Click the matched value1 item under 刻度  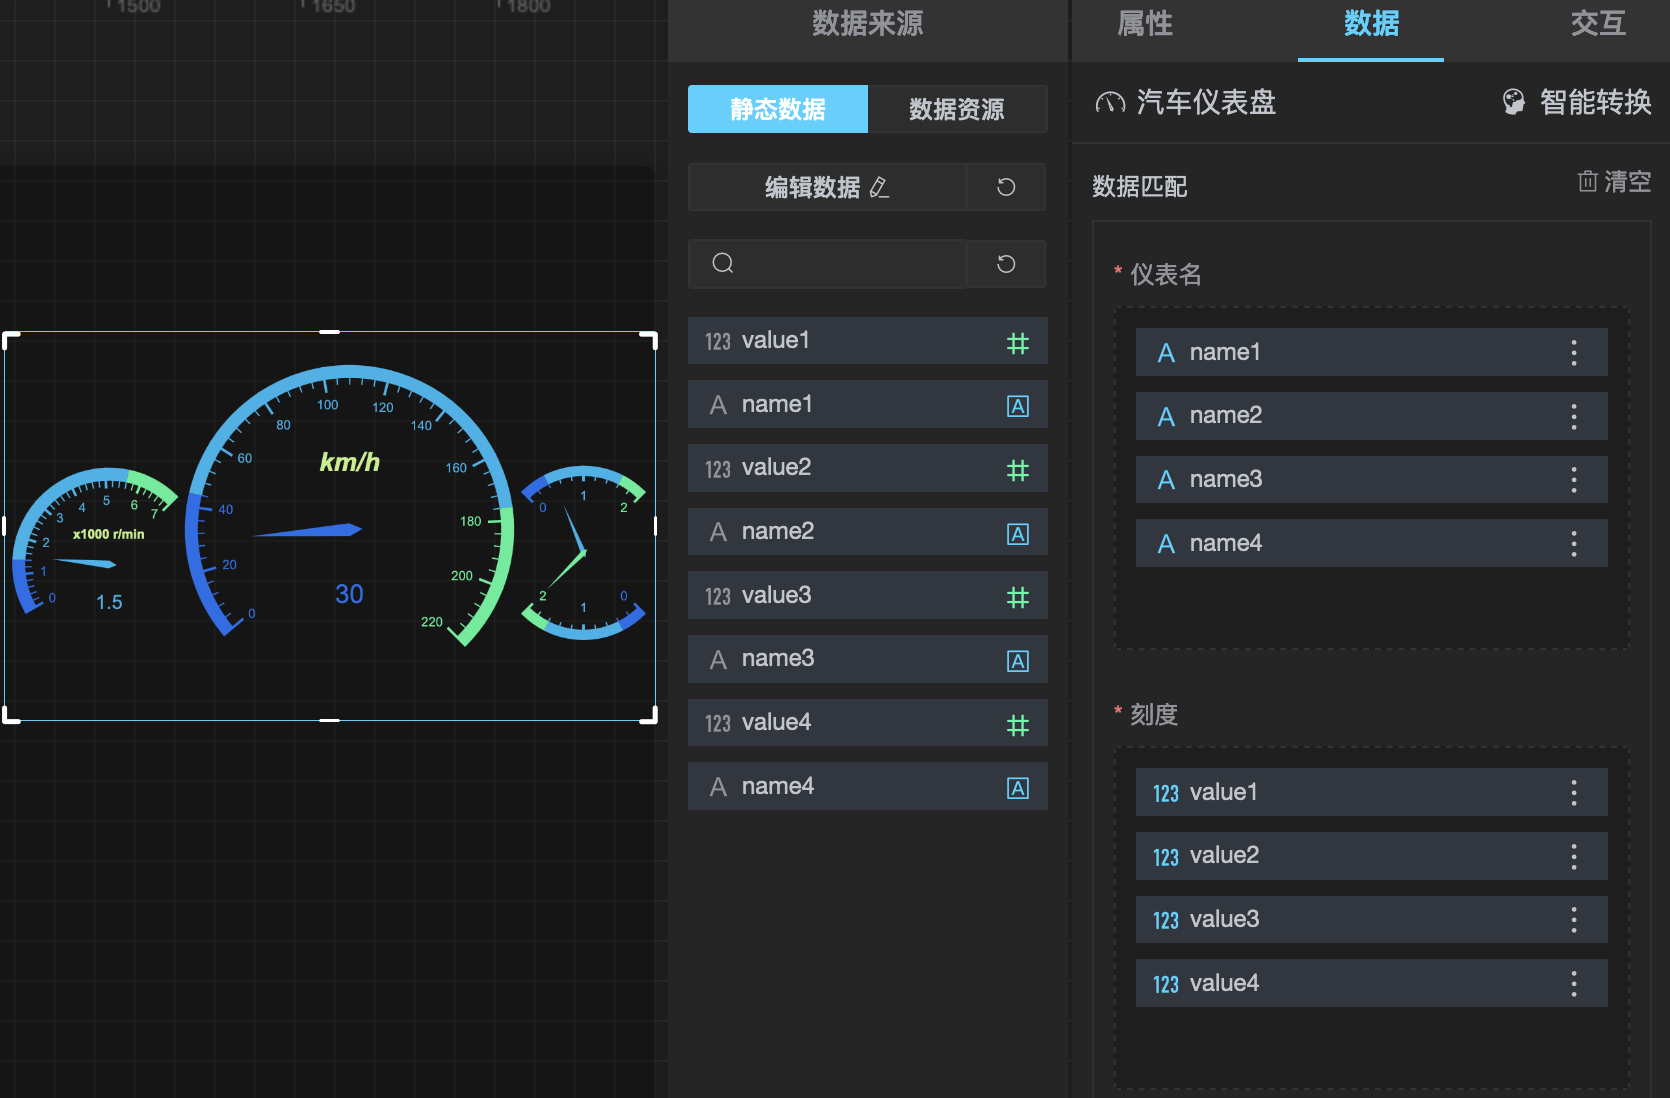point(1371,792)
